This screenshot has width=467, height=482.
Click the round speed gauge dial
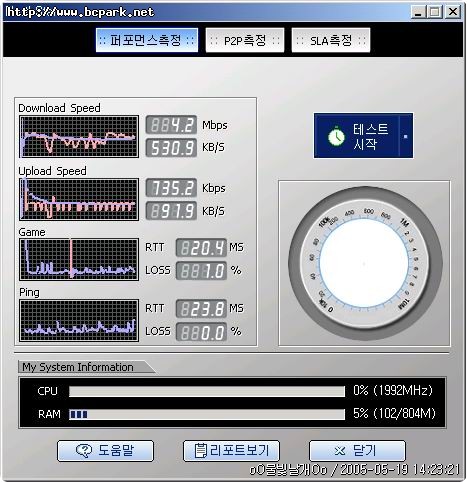click(365, 263)
